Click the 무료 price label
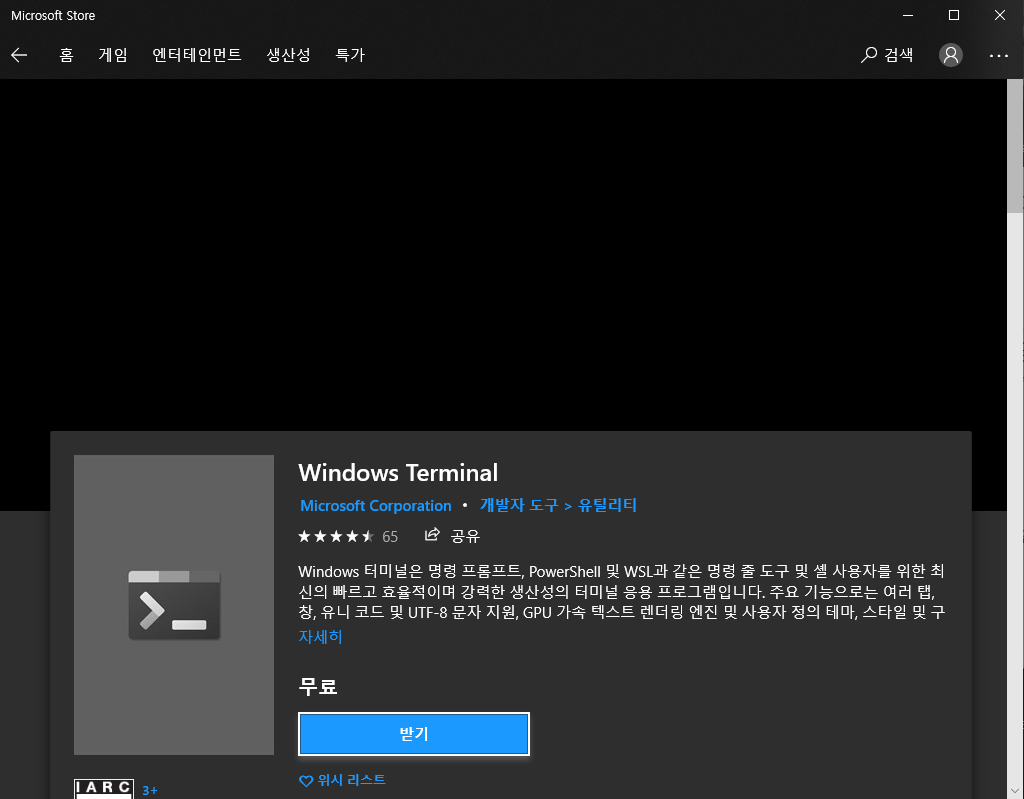The width and height of the screenshot is (1024, 799). [317, 687]
